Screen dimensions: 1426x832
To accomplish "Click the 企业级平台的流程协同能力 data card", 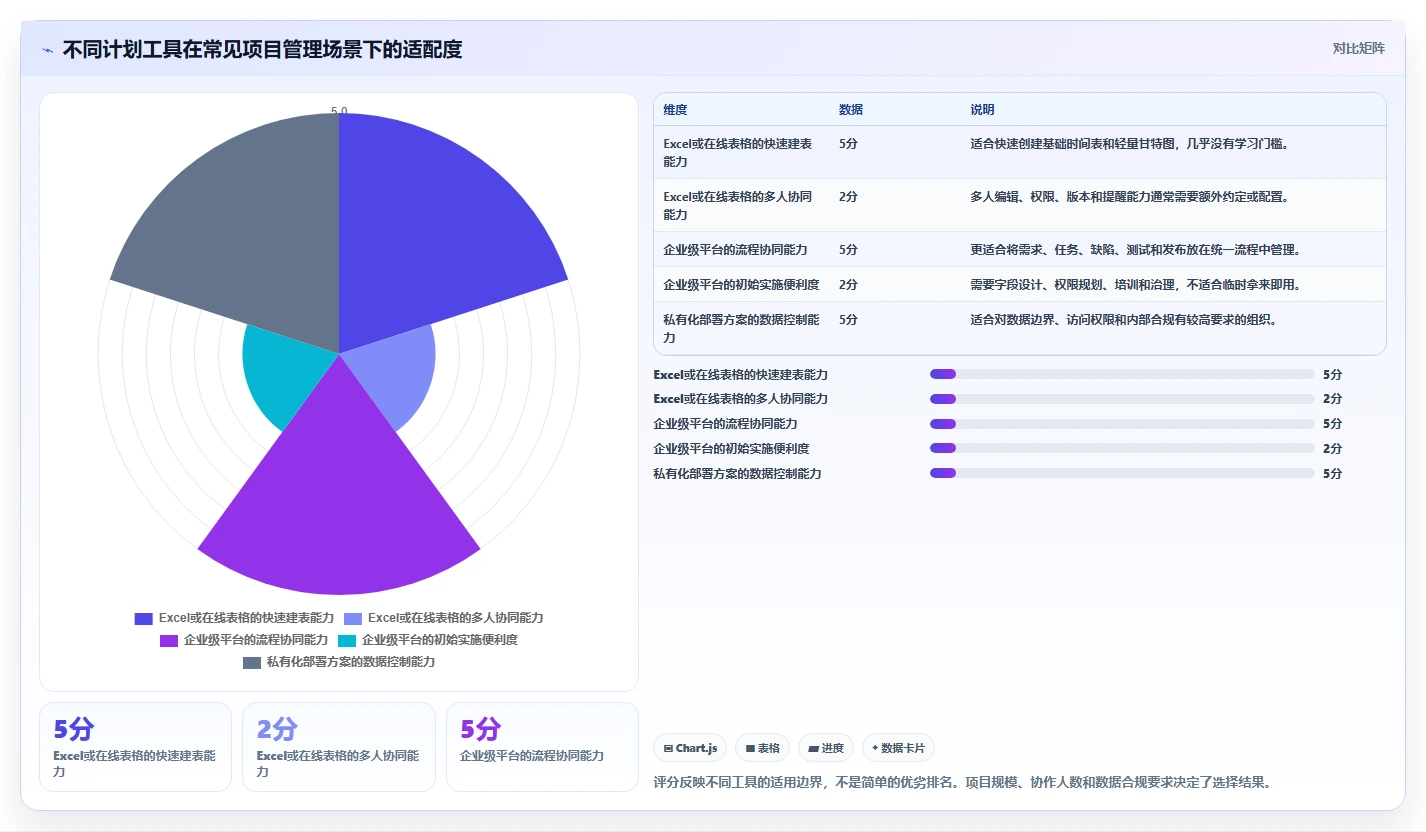I will [x=542, y=747].
